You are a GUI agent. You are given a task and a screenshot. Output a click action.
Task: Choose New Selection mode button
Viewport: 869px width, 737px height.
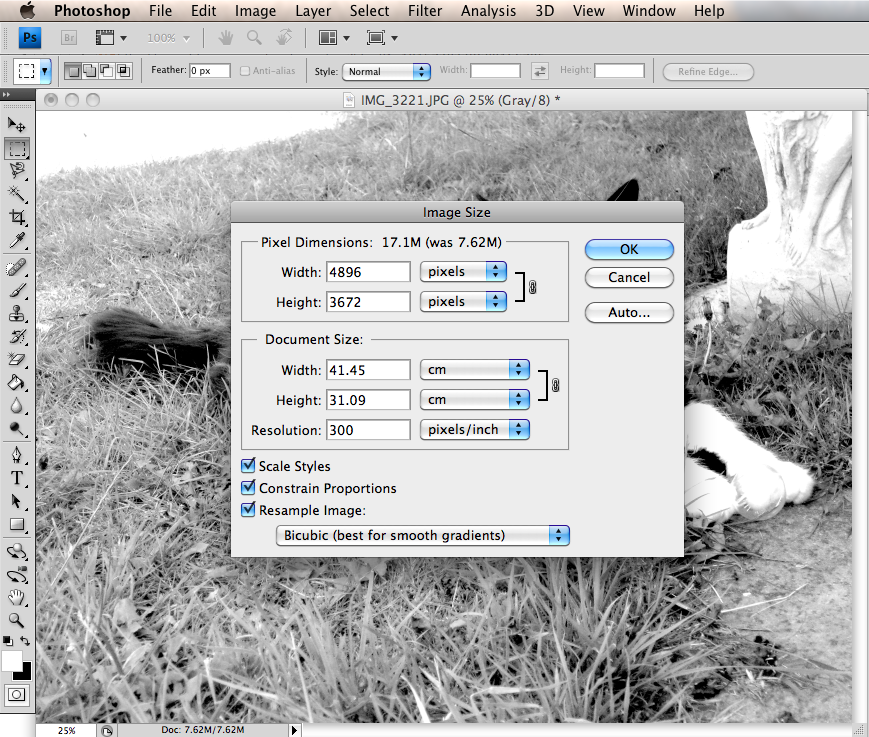pyautogui.click(x=73, y=71)
